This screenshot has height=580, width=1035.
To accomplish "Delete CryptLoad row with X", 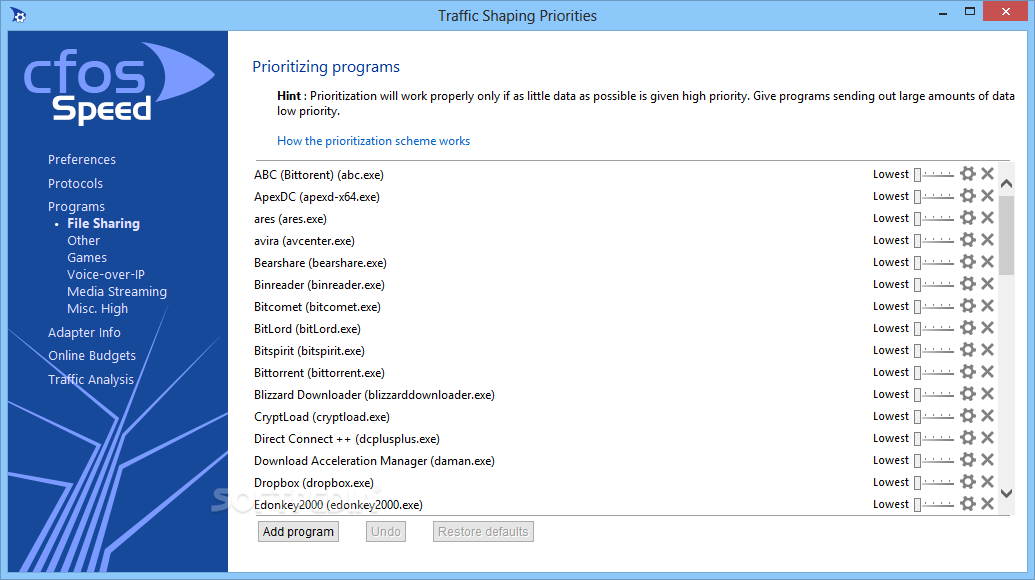I will [x=987, y=415].
